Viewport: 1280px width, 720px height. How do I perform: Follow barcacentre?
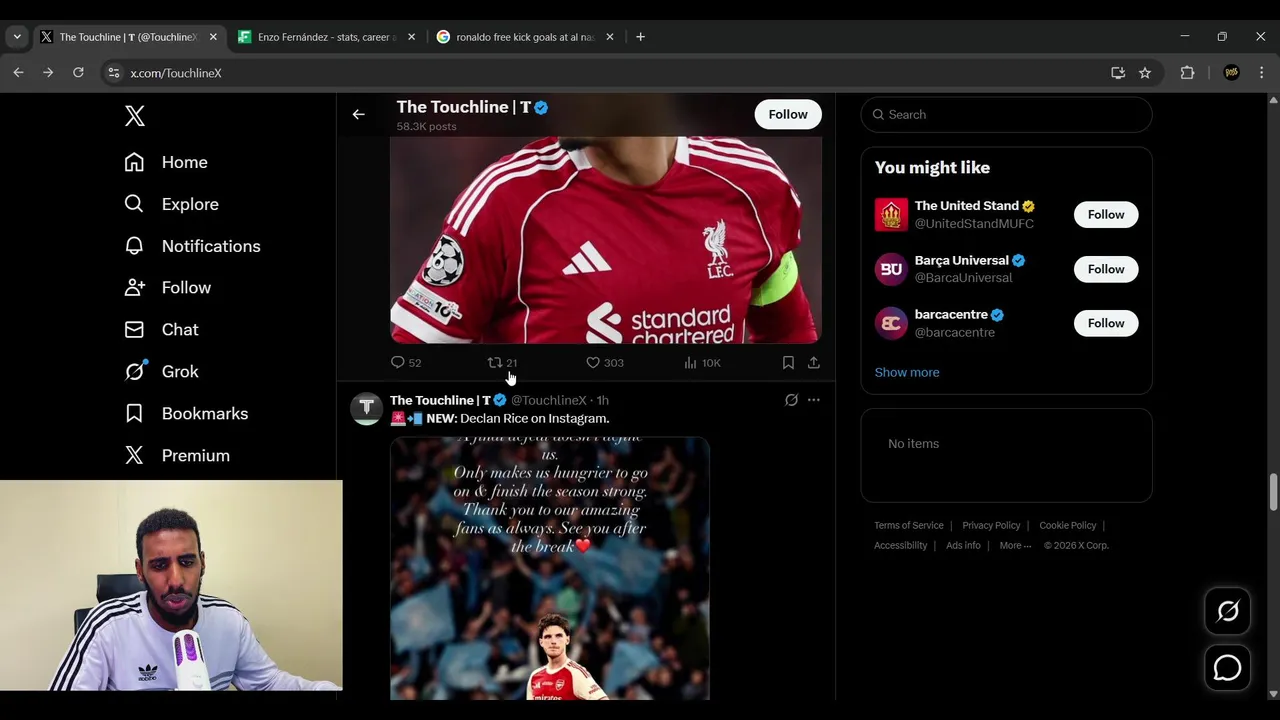[1106, 323]
